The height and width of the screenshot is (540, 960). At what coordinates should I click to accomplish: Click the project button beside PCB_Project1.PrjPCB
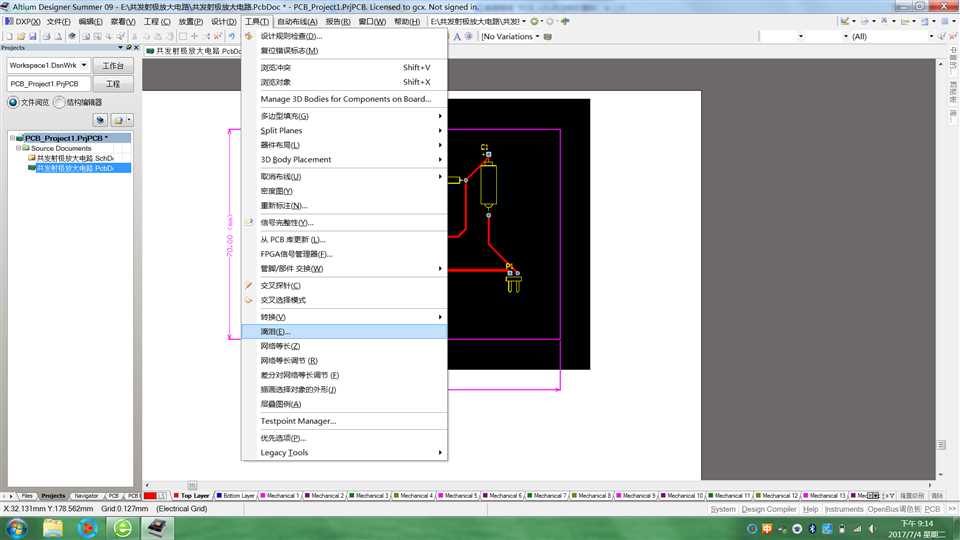113,84
